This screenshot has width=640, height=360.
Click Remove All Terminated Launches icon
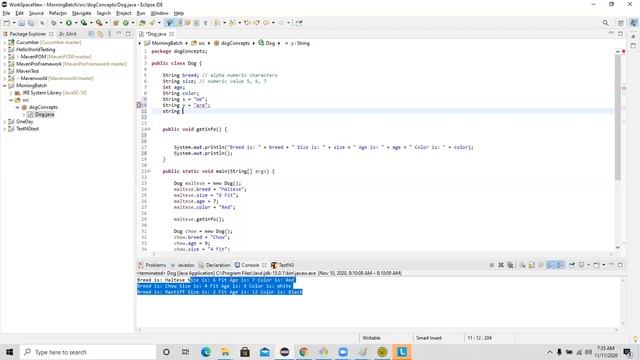(x=510, y=265)
